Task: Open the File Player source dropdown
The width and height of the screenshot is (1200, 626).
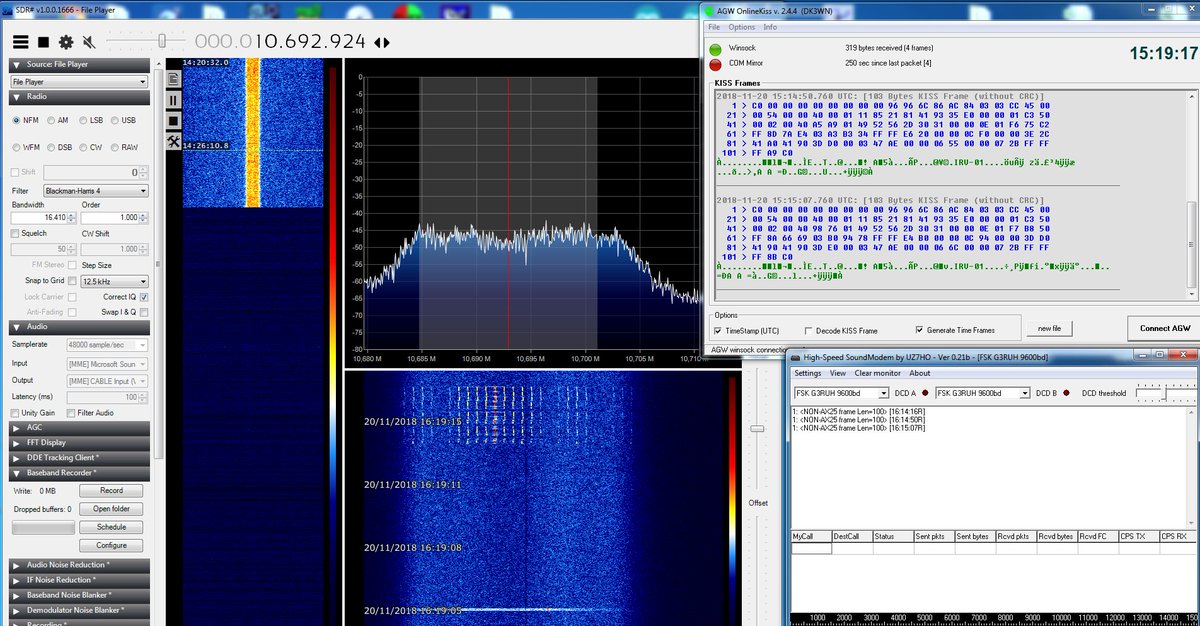Action: click(x=79, y=81)
